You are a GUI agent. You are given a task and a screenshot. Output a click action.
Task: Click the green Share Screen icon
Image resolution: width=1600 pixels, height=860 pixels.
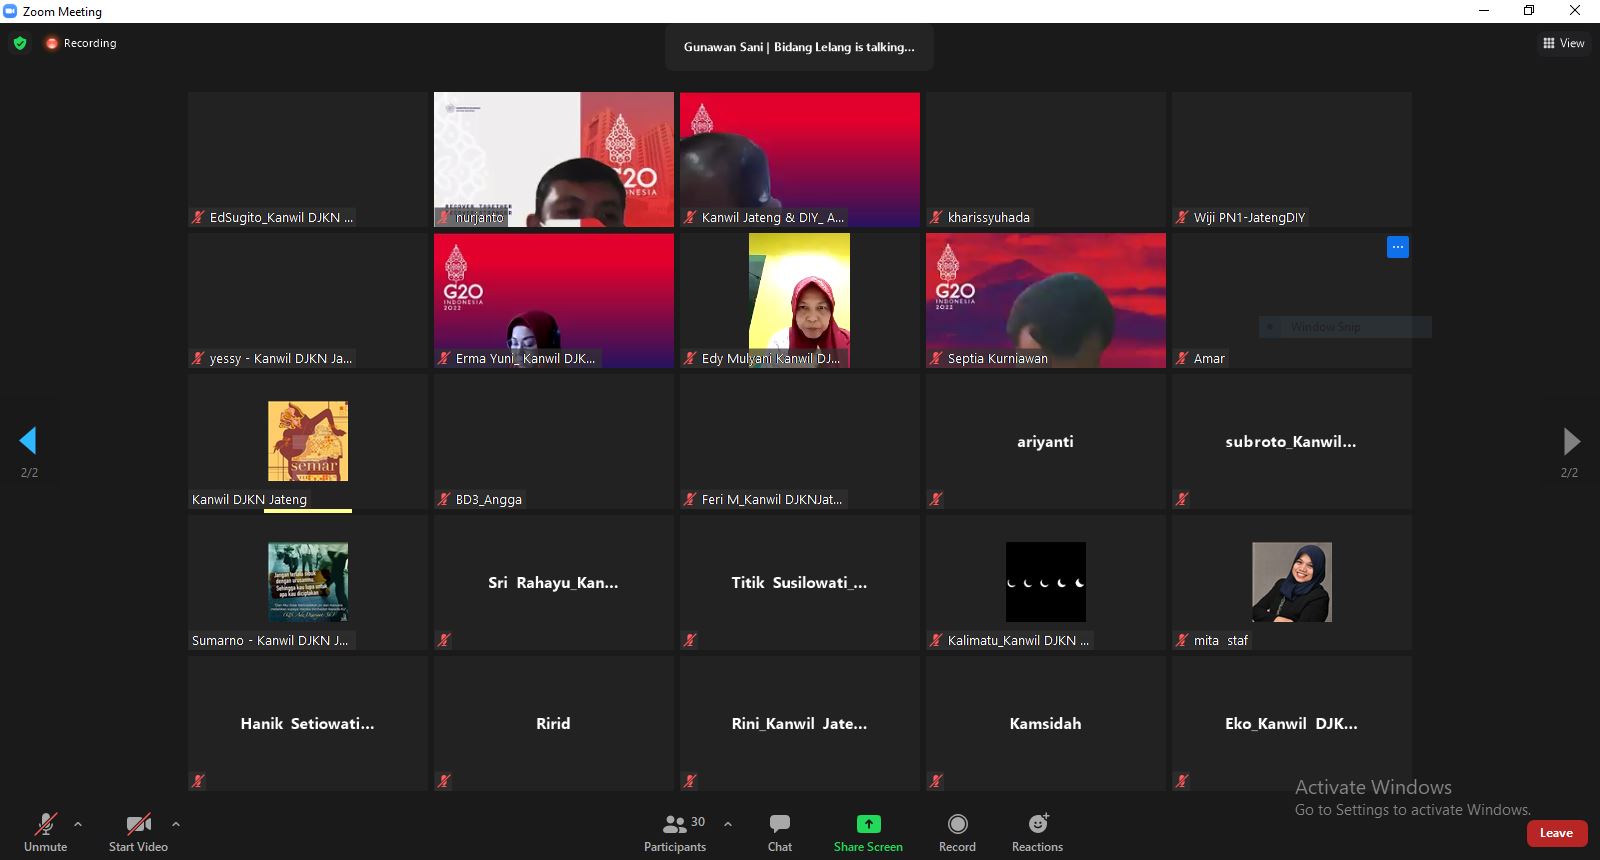[x=868, y=824]
